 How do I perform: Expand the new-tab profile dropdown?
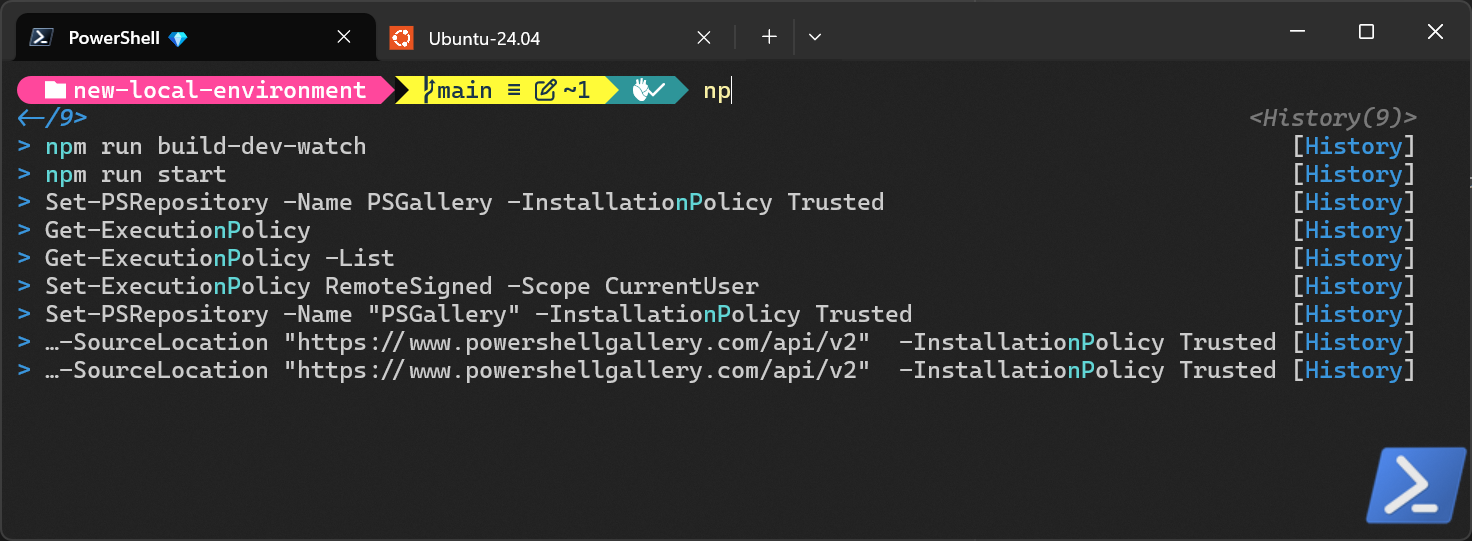click(x=815, y=37)
